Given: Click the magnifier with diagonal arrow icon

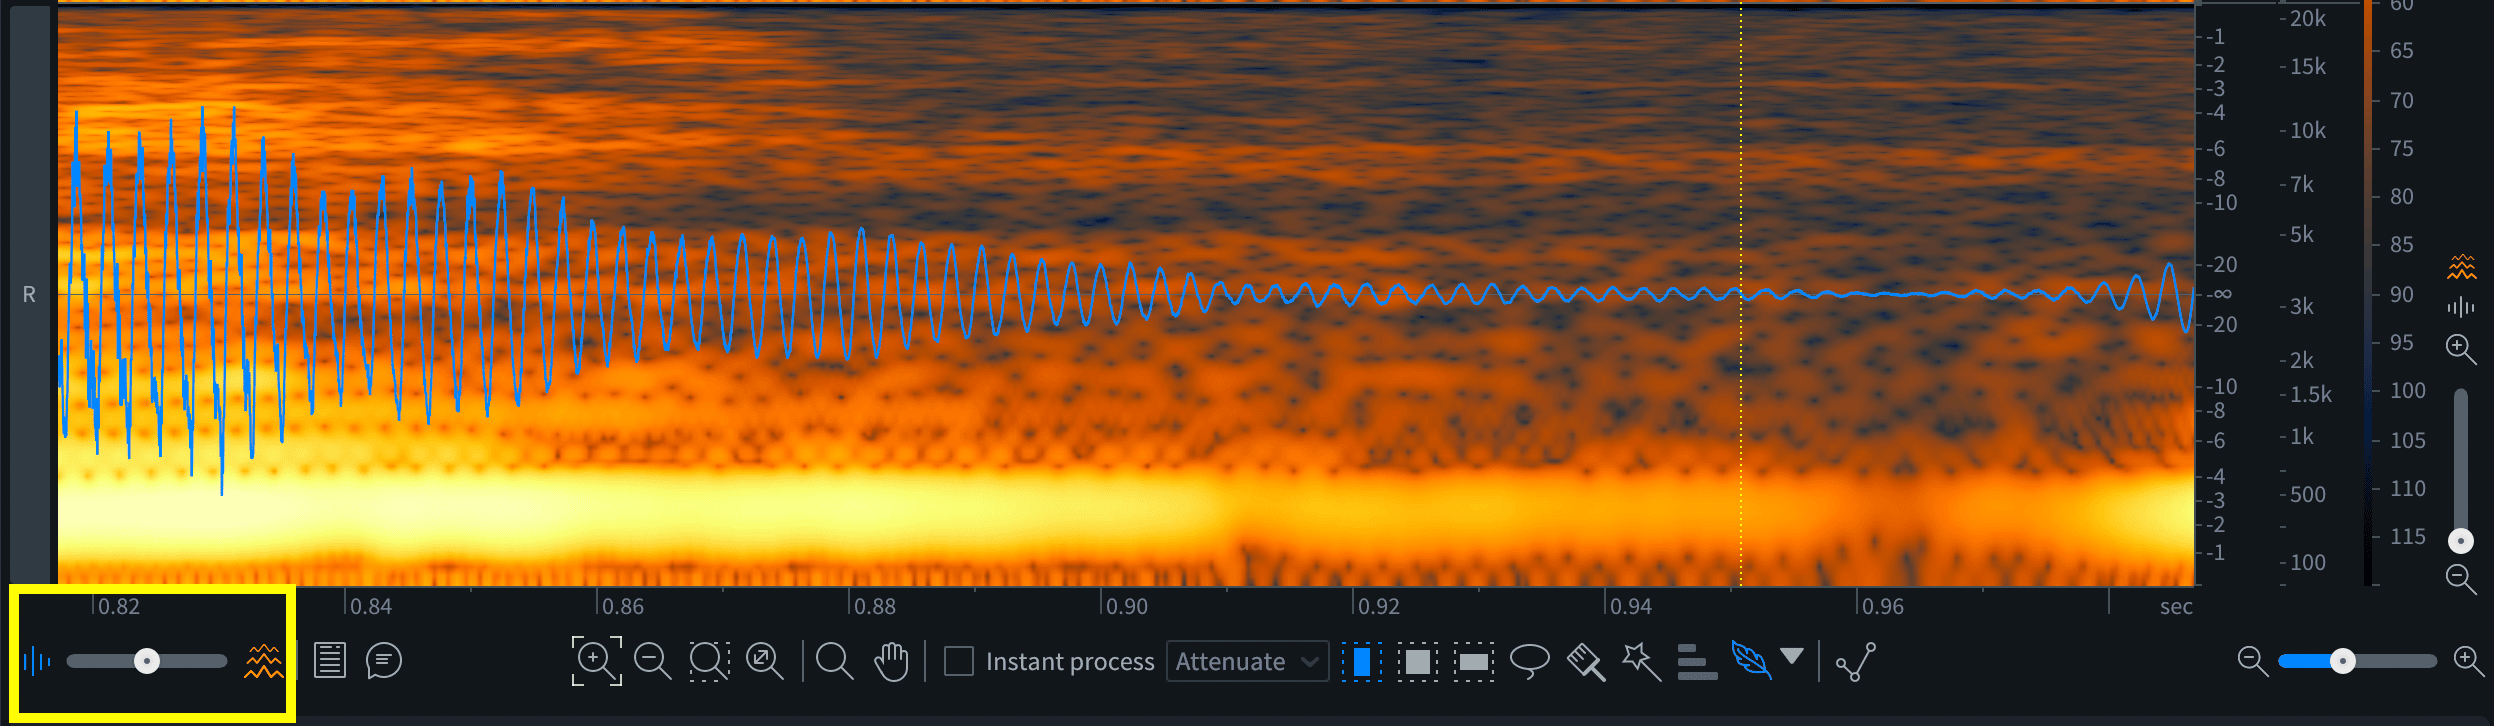Looking at the screenshot, I should coord(765,661).
